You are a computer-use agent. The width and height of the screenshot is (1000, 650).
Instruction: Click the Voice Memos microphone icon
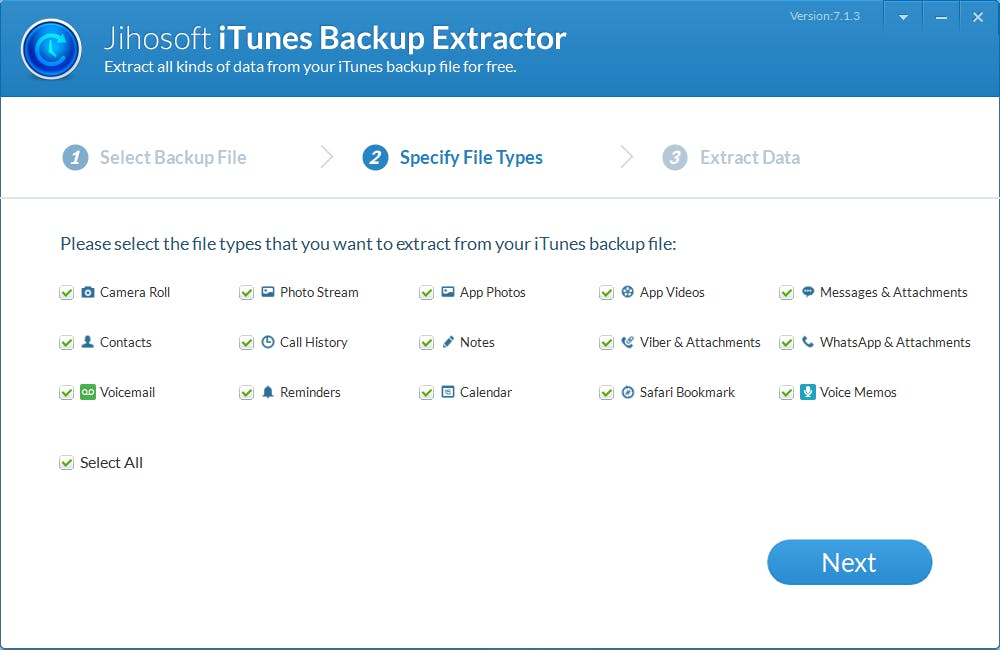808,392
